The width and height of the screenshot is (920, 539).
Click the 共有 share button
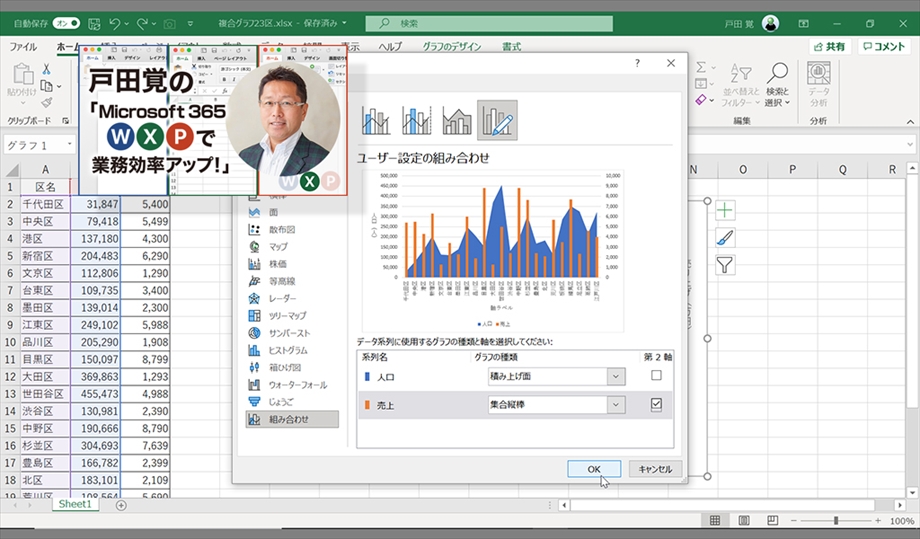(x=830, y=46)
